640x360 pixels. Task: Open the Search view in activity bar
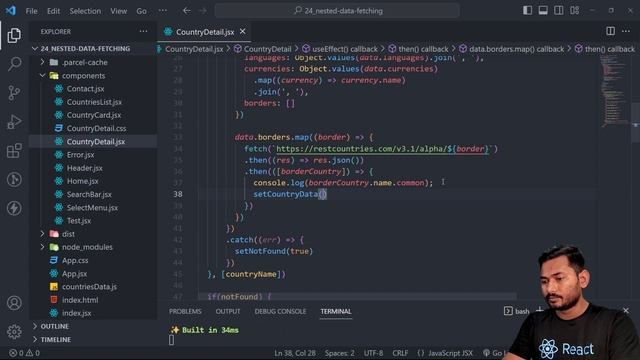click(14, 64)
